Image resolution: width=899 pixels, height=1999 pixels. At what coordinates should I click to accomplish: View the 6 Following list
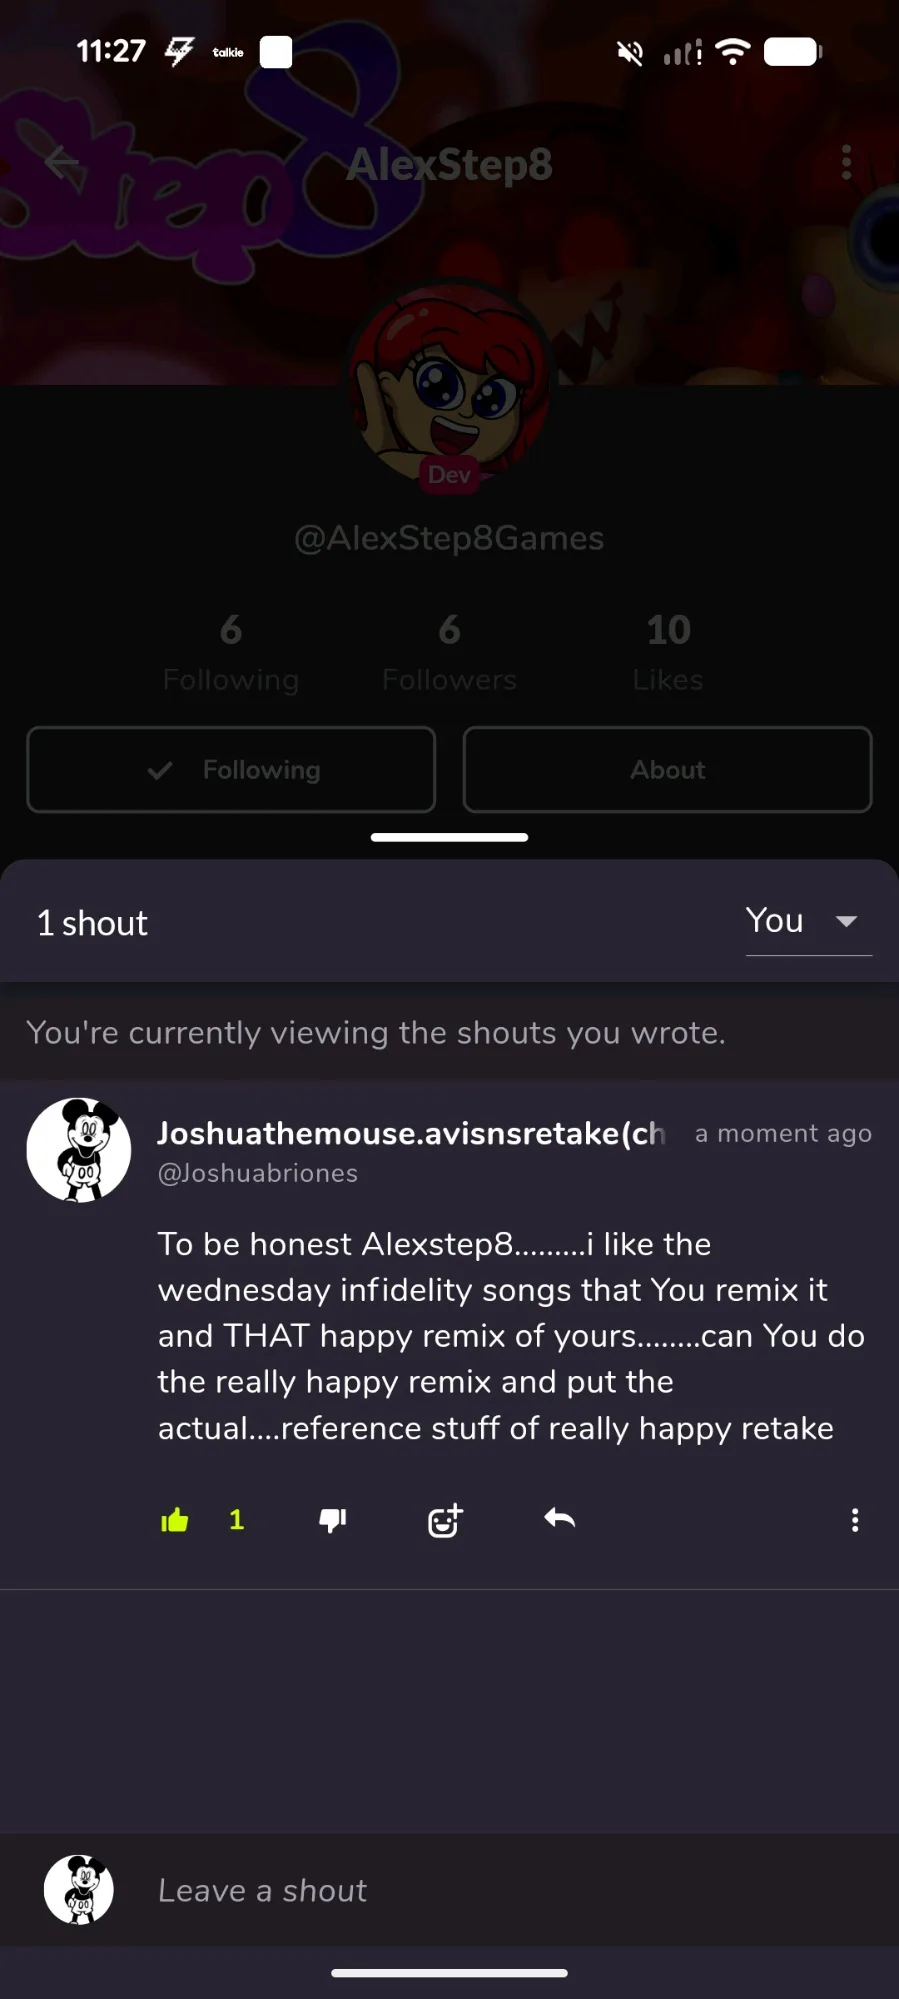[x=231, y=652]
